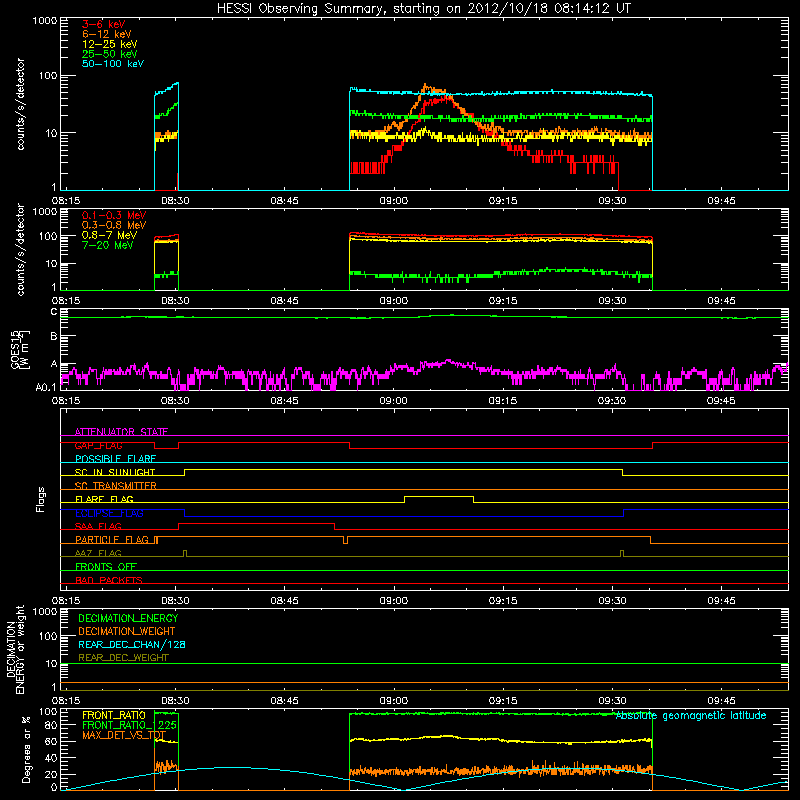Click the Absolute geomagnetic latitude label
The width and height of the screenshot is (800, 800).
tap(691, 716)
